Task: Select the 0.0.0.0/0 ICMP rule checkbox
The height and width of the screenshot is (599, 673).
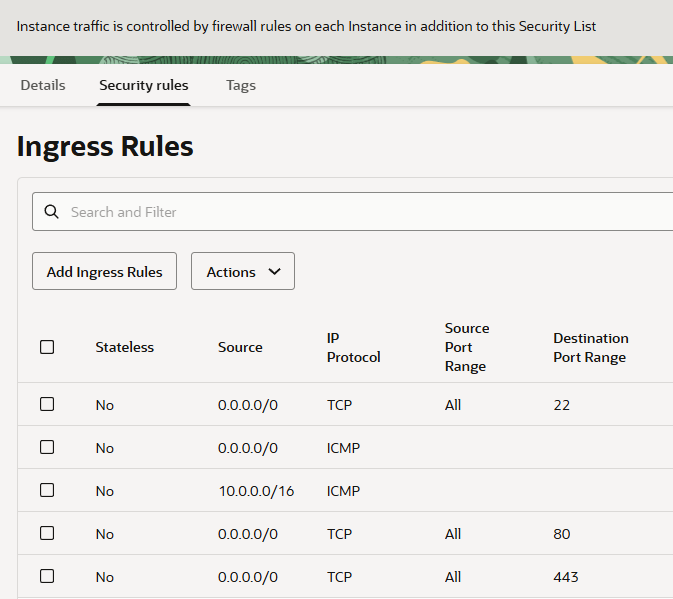Action: (47, 447)
